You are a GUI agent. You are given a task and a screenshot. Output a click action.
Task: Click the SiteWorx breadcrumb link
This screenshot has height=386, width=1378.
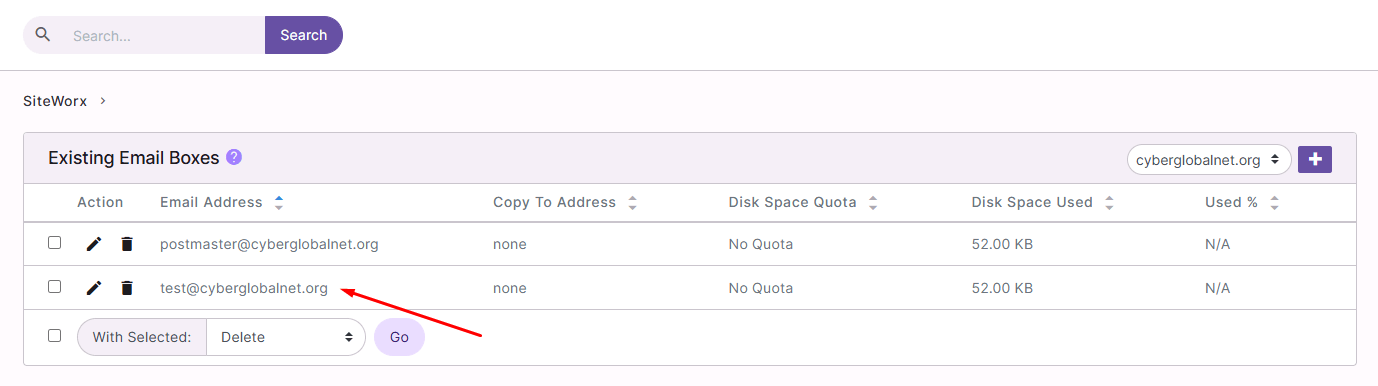point(55,101)
